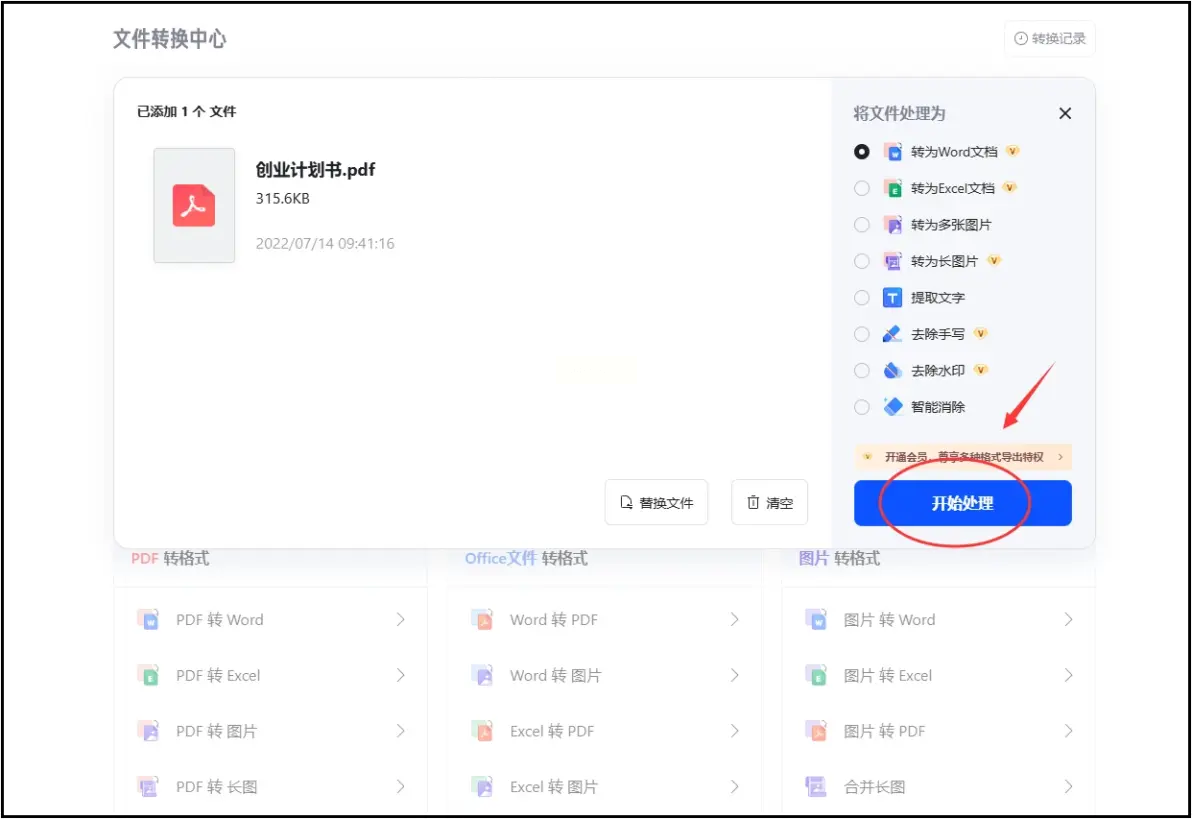Select the 去除水印 radio button
The width and height of the screenshot is (1192, 819).
click(861, 370)
